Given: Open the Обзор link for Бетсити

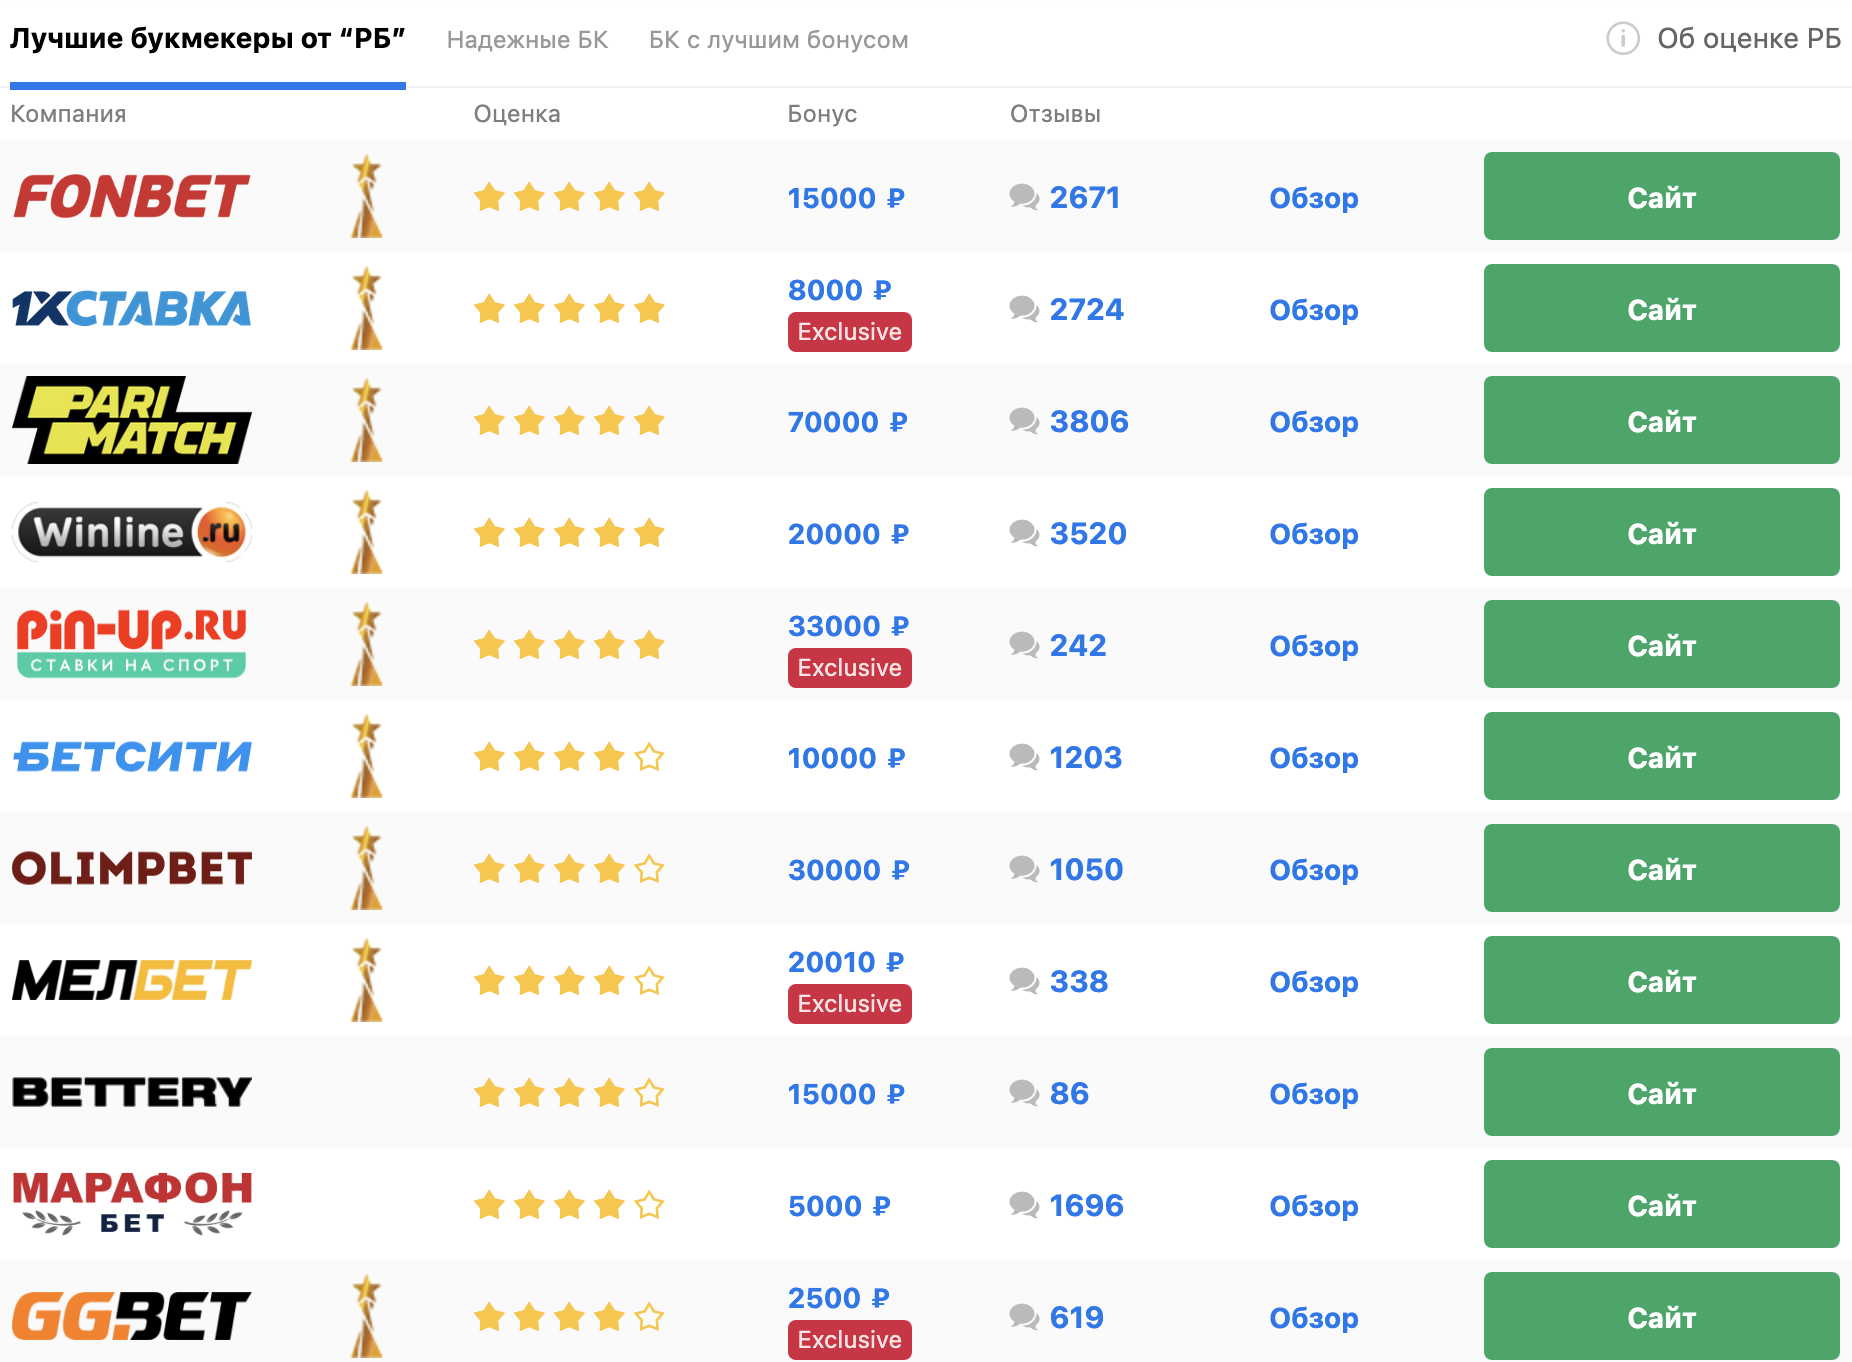Looking at the screenshot, I should pyautogui.click(x=1314, y=758).
